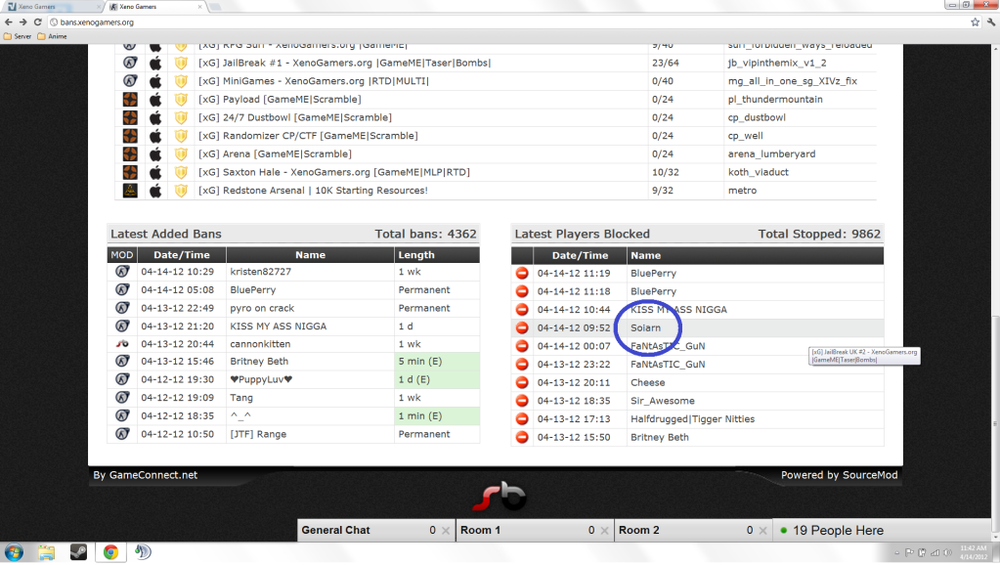Click the red block icon for Sir_Awesome

point(522,401)
